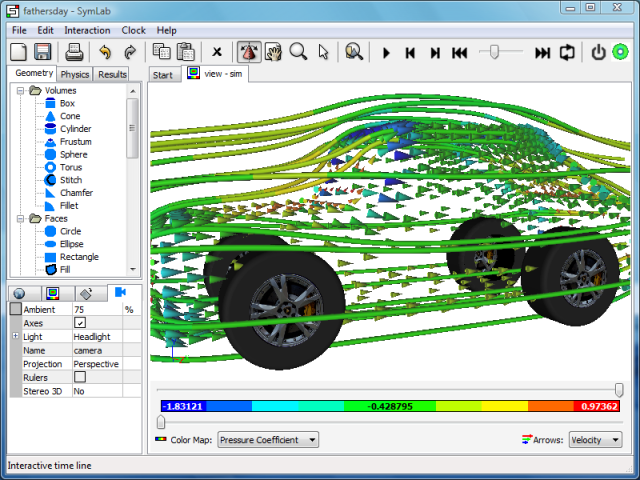This screenshot has width=640, height=480.
Task: Click the playback speed slider in toolbar
Action: [492, 52]
